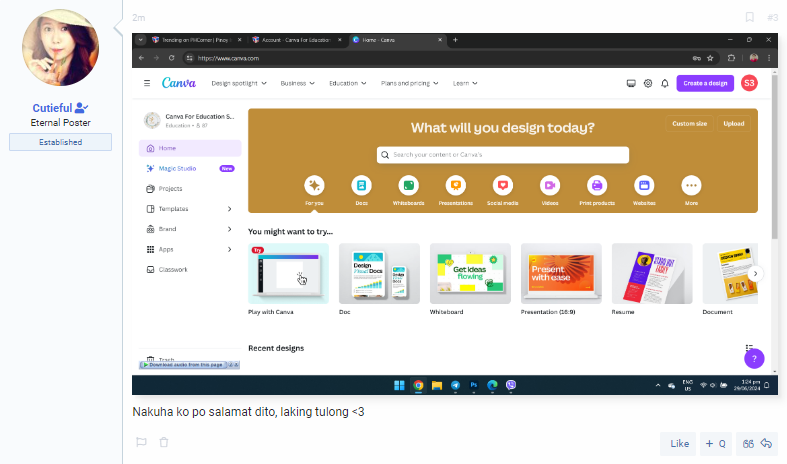
Task: Switch to the Trending on PHCorner tab
Action: [x=197, y=40]
